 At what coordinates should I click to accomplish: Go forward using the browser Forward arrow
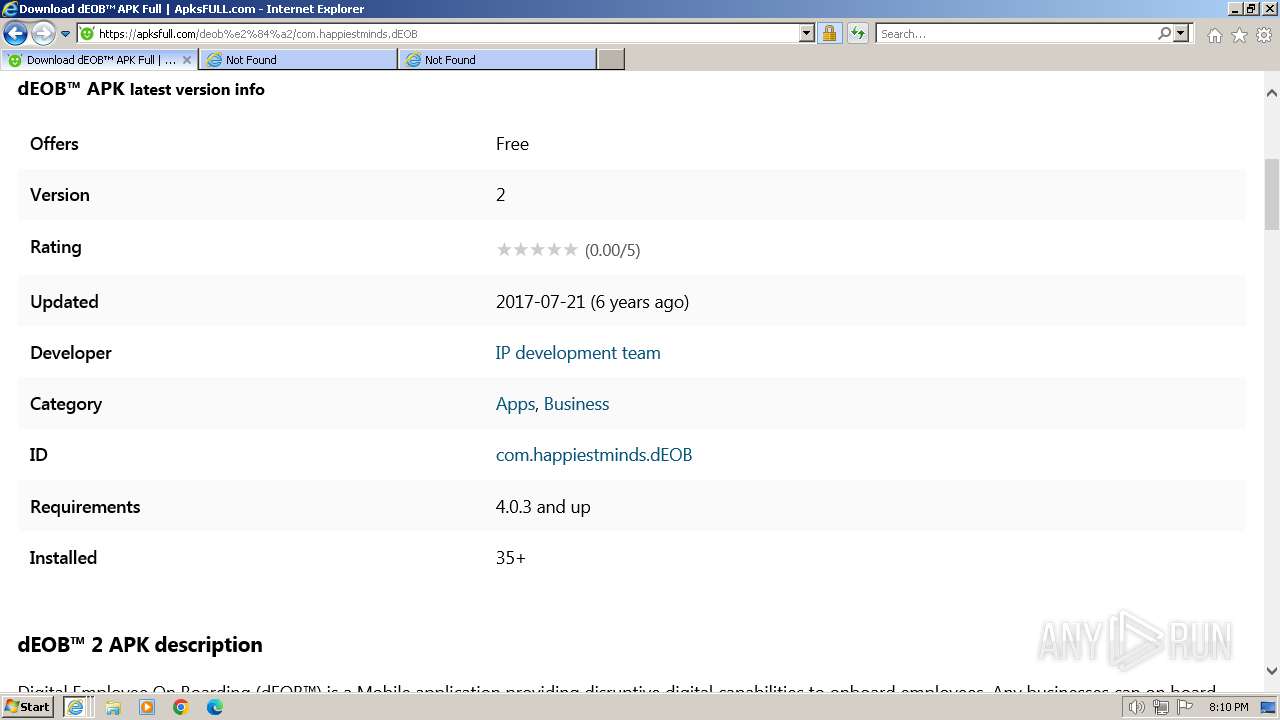[42, 33]
